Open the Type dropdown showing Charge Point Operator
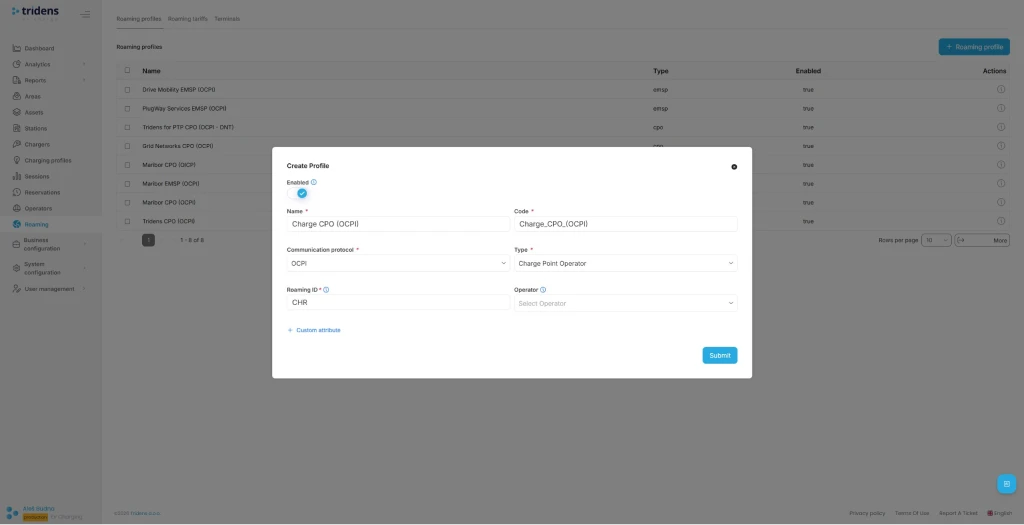The width and height of the screenshot is (1024, 525). [x=626, y=264]
